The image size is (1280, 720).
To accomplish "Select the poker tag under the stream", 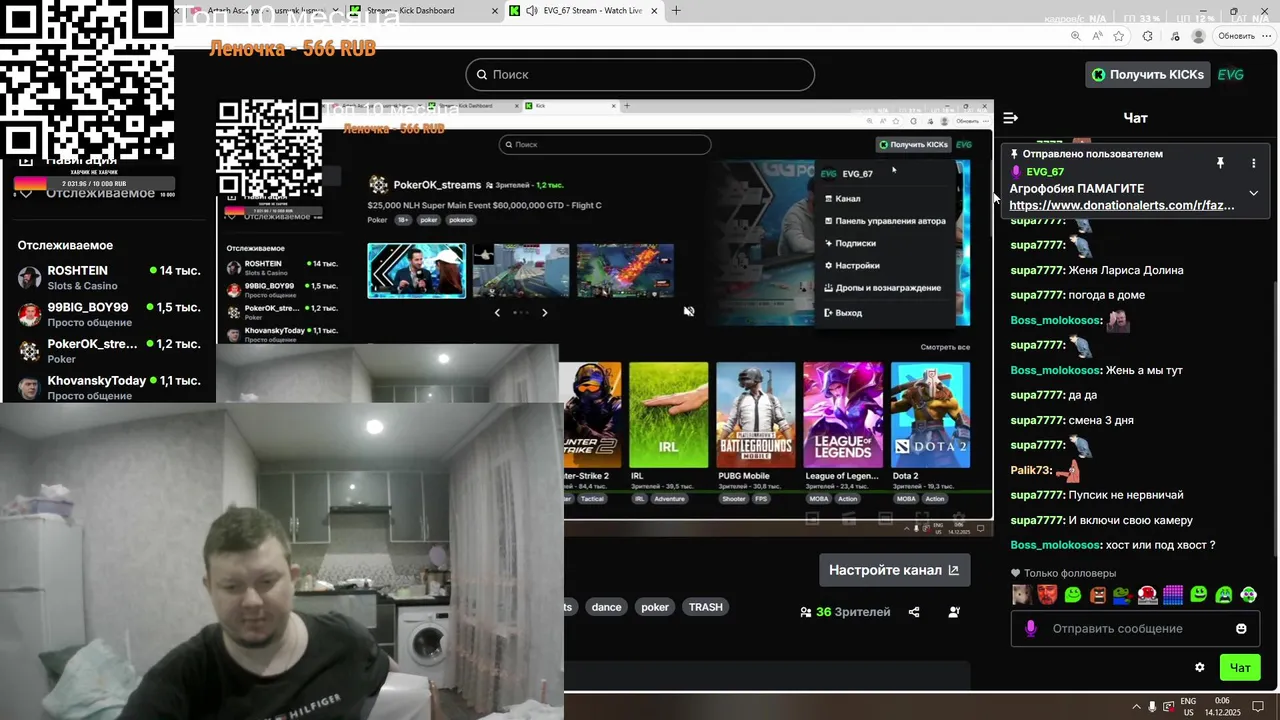I will (x=655, y=607).
